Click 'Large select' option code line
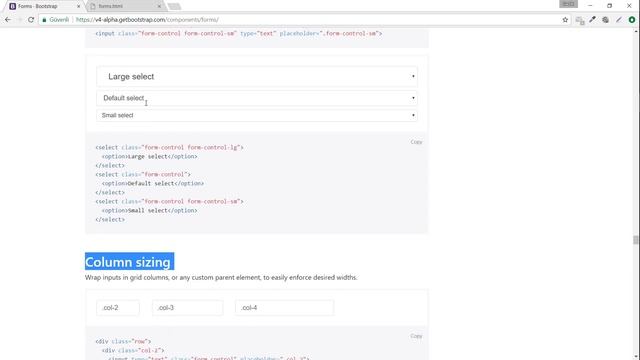640x360 pixels. (x=149, y=156)
